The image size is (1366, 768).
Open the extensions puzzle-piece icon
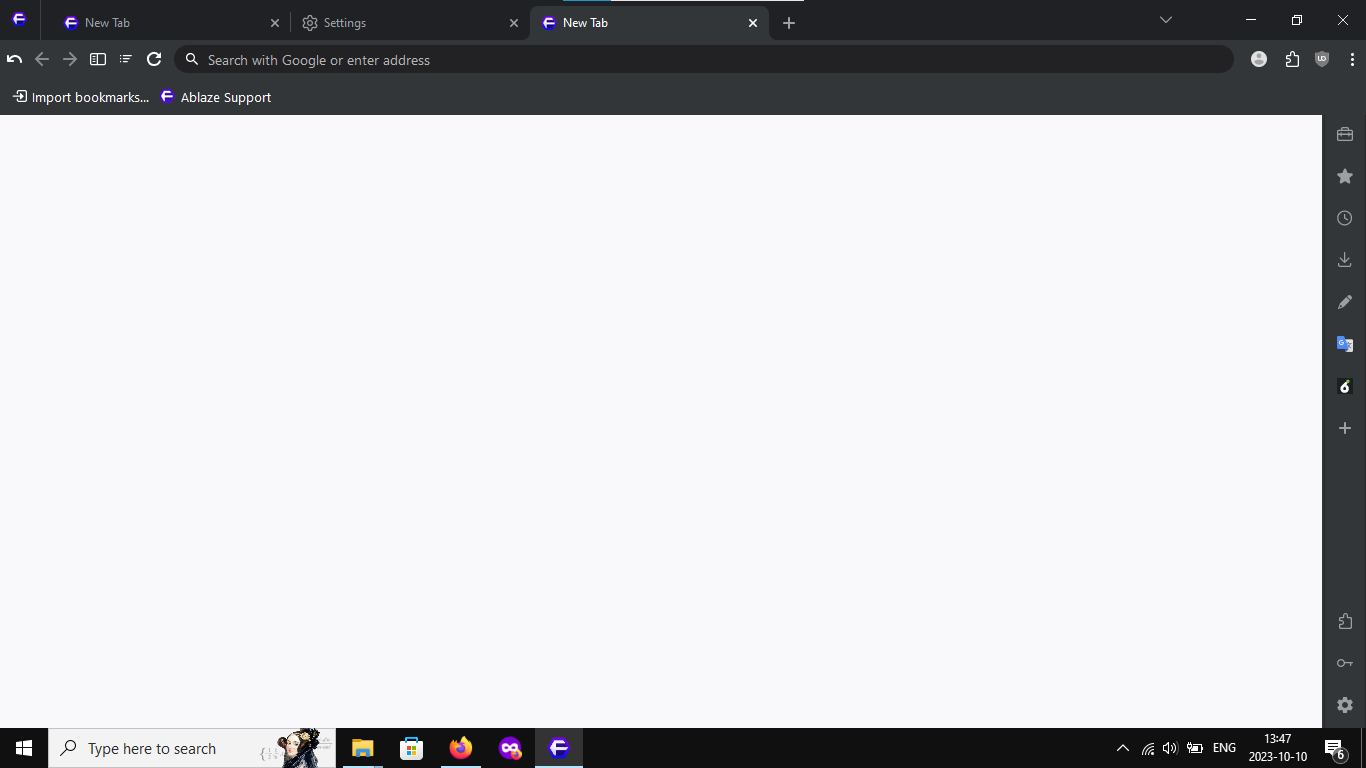pos(1292,59)
